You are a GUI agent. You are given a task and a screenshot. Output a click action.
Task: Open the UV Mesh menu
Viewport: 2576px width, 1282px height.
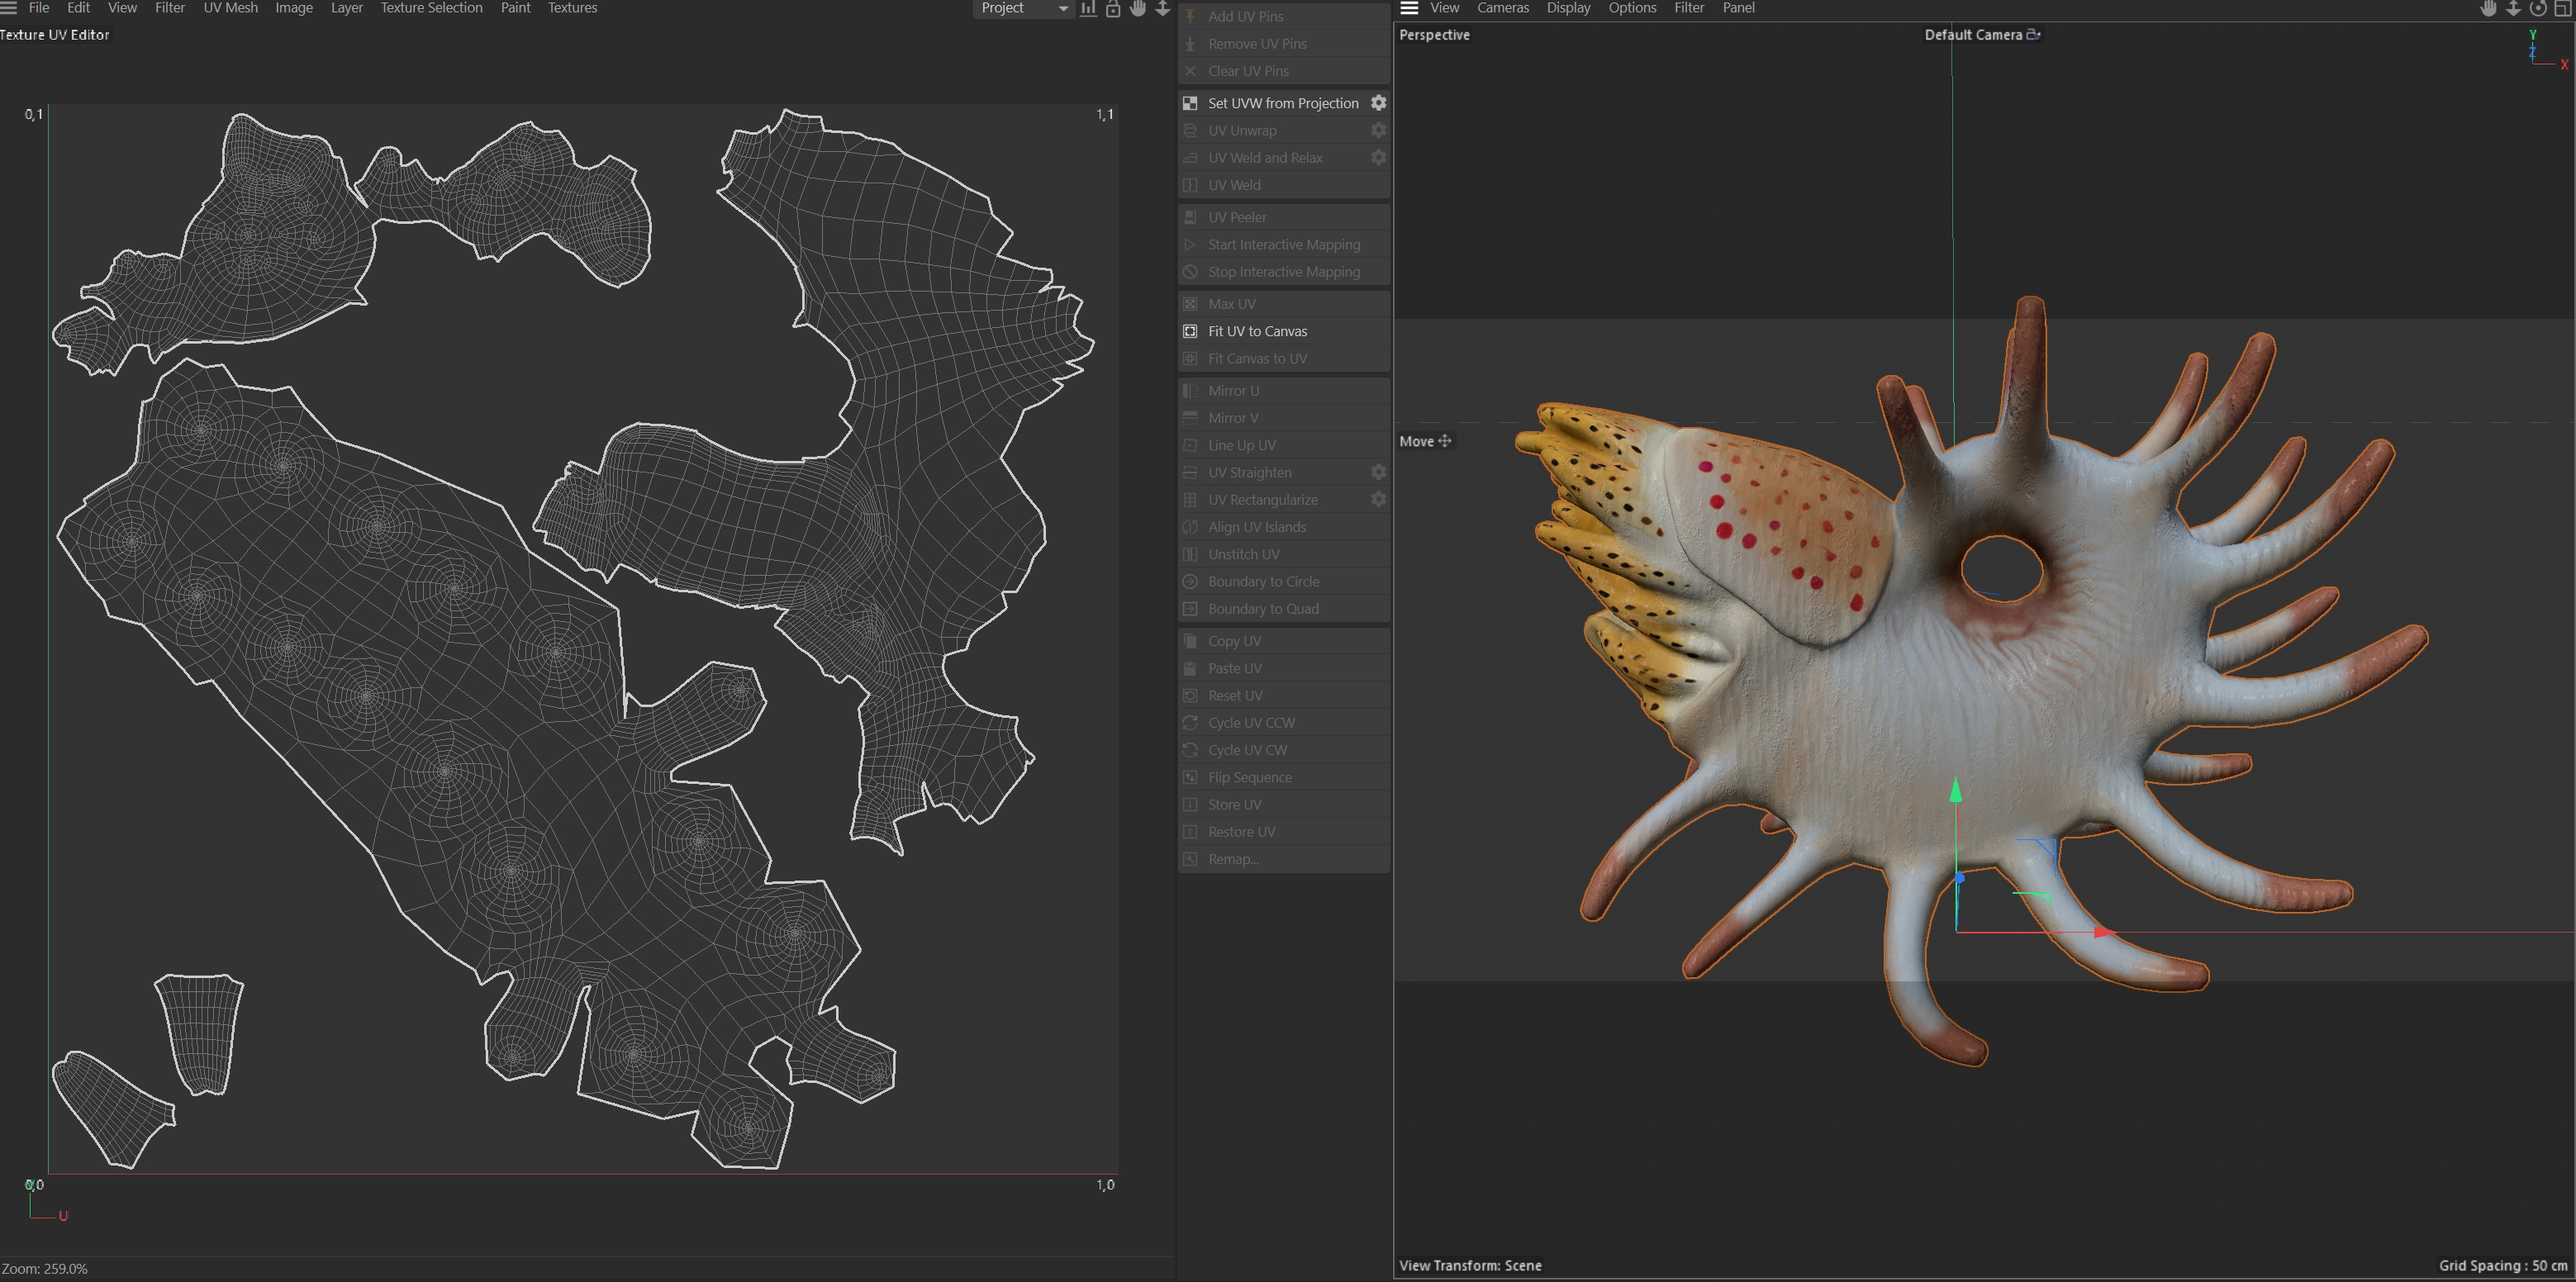230,8
